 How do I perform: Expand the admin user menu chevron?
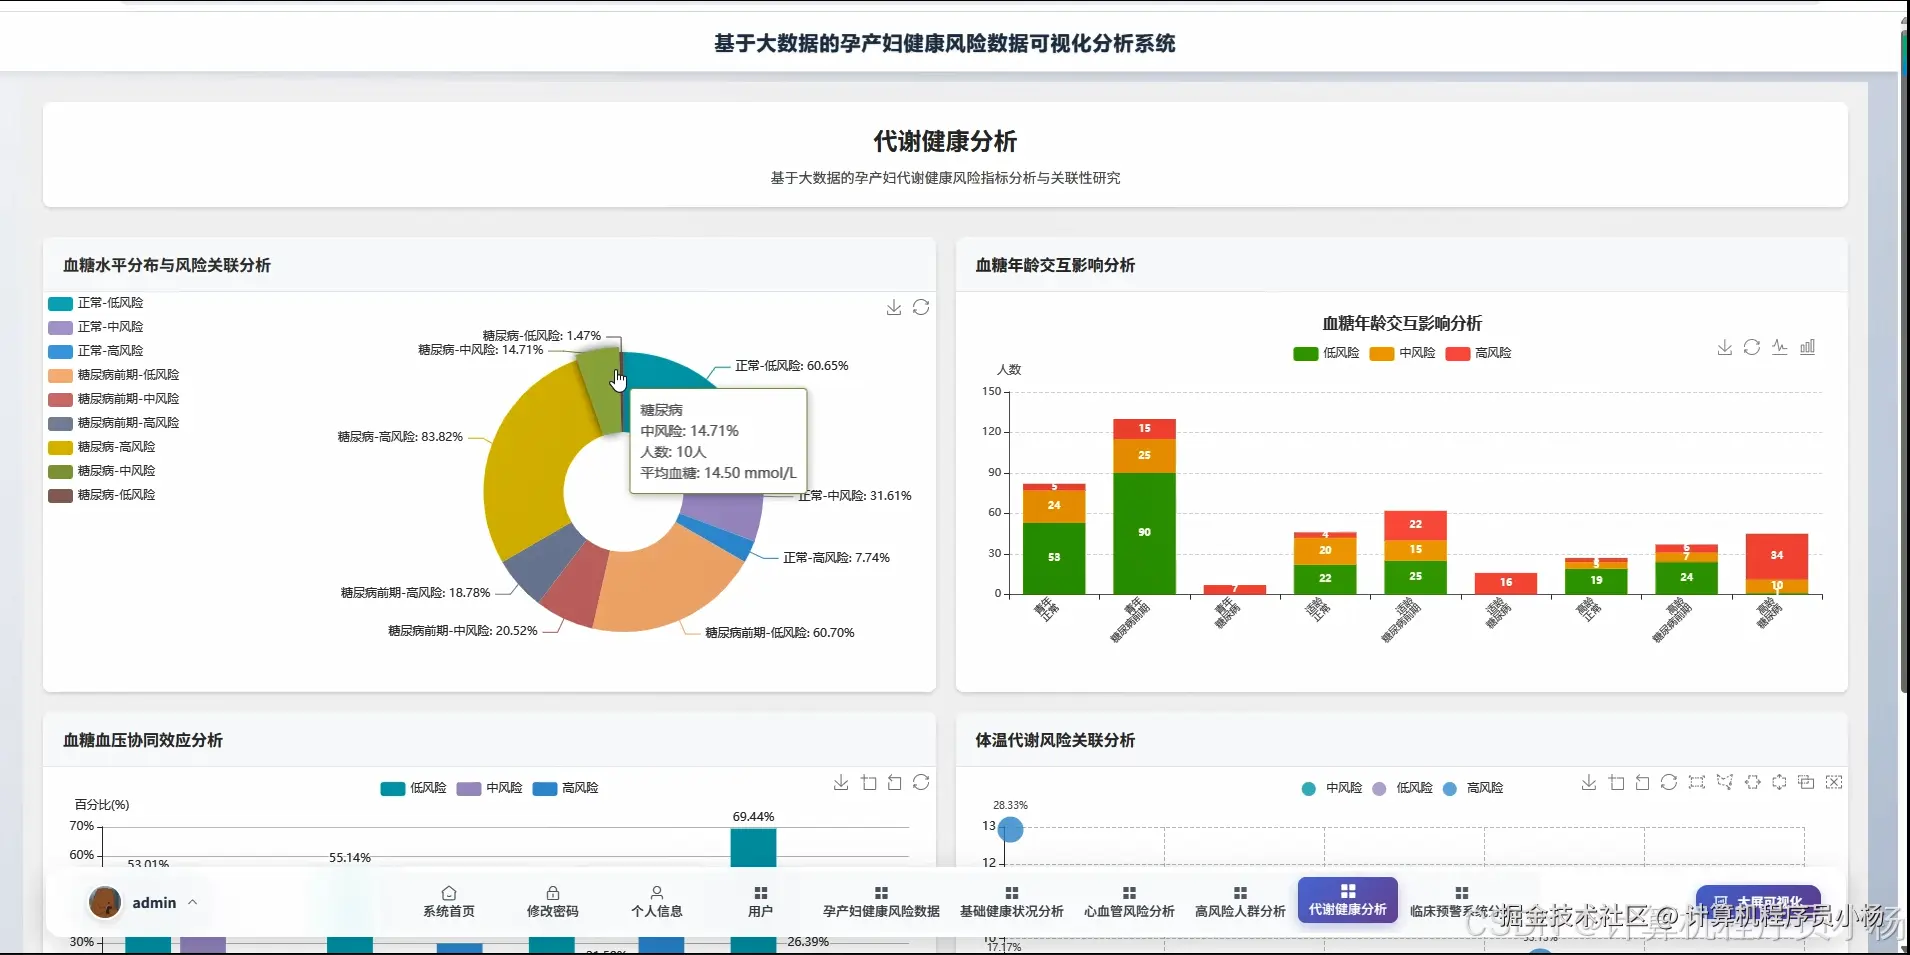click(x=193, y=902)
